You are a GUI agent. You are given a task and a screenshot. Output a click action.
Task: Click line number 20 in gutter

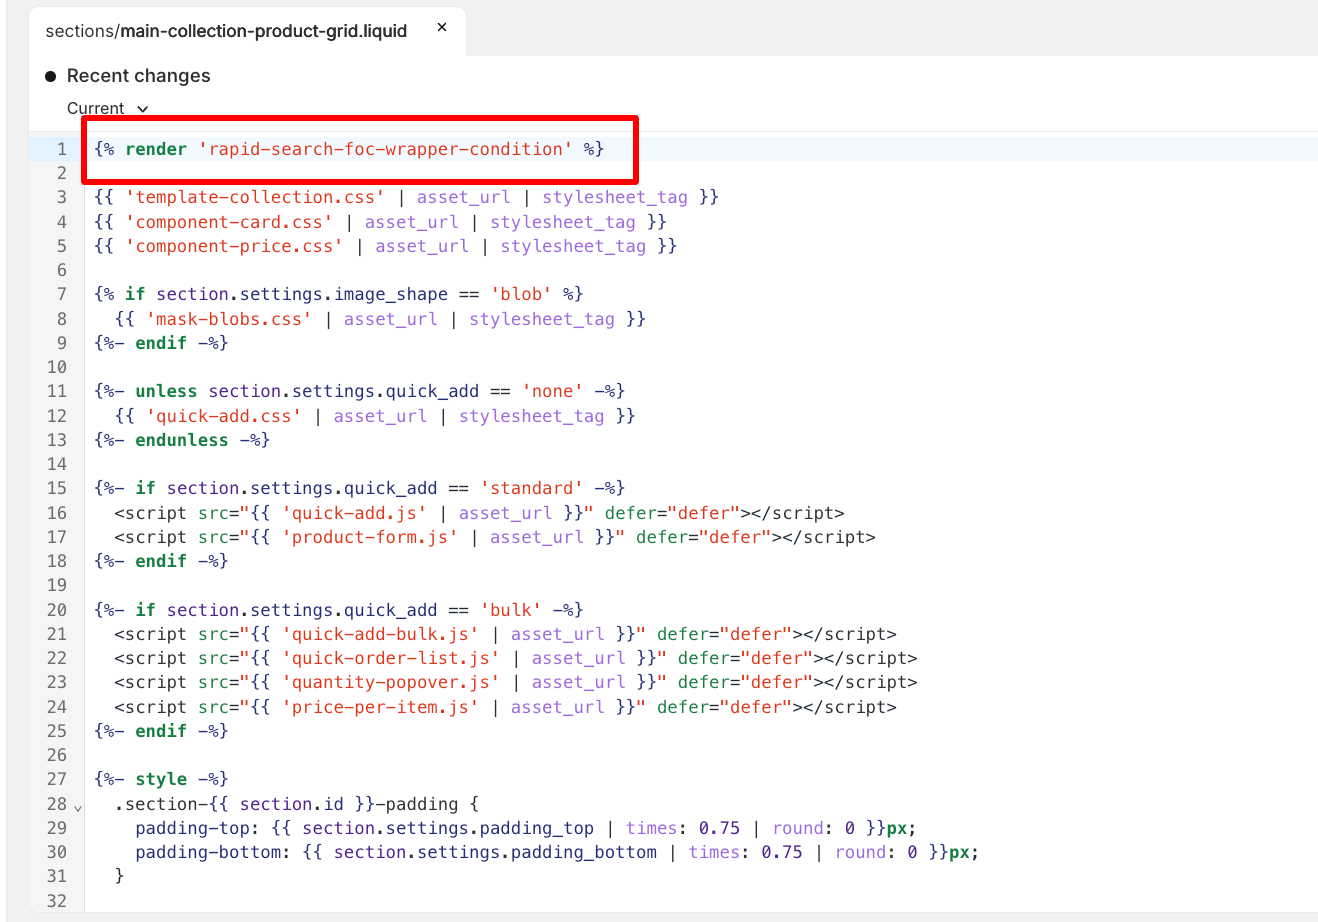[57, 610]
